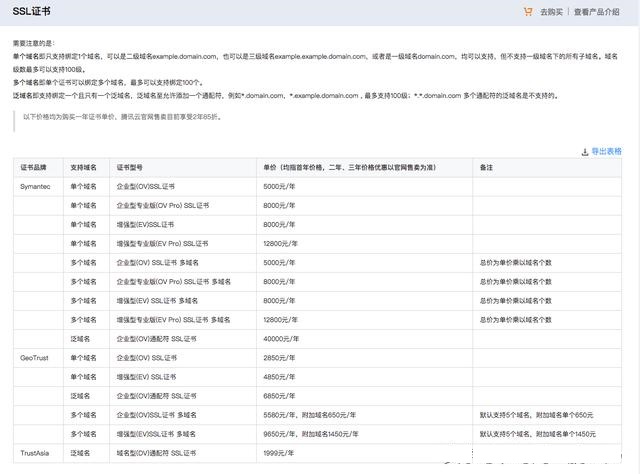Click the 备注 remarks column header
Viewport: 640px width, 474px height.
point(486,169)
